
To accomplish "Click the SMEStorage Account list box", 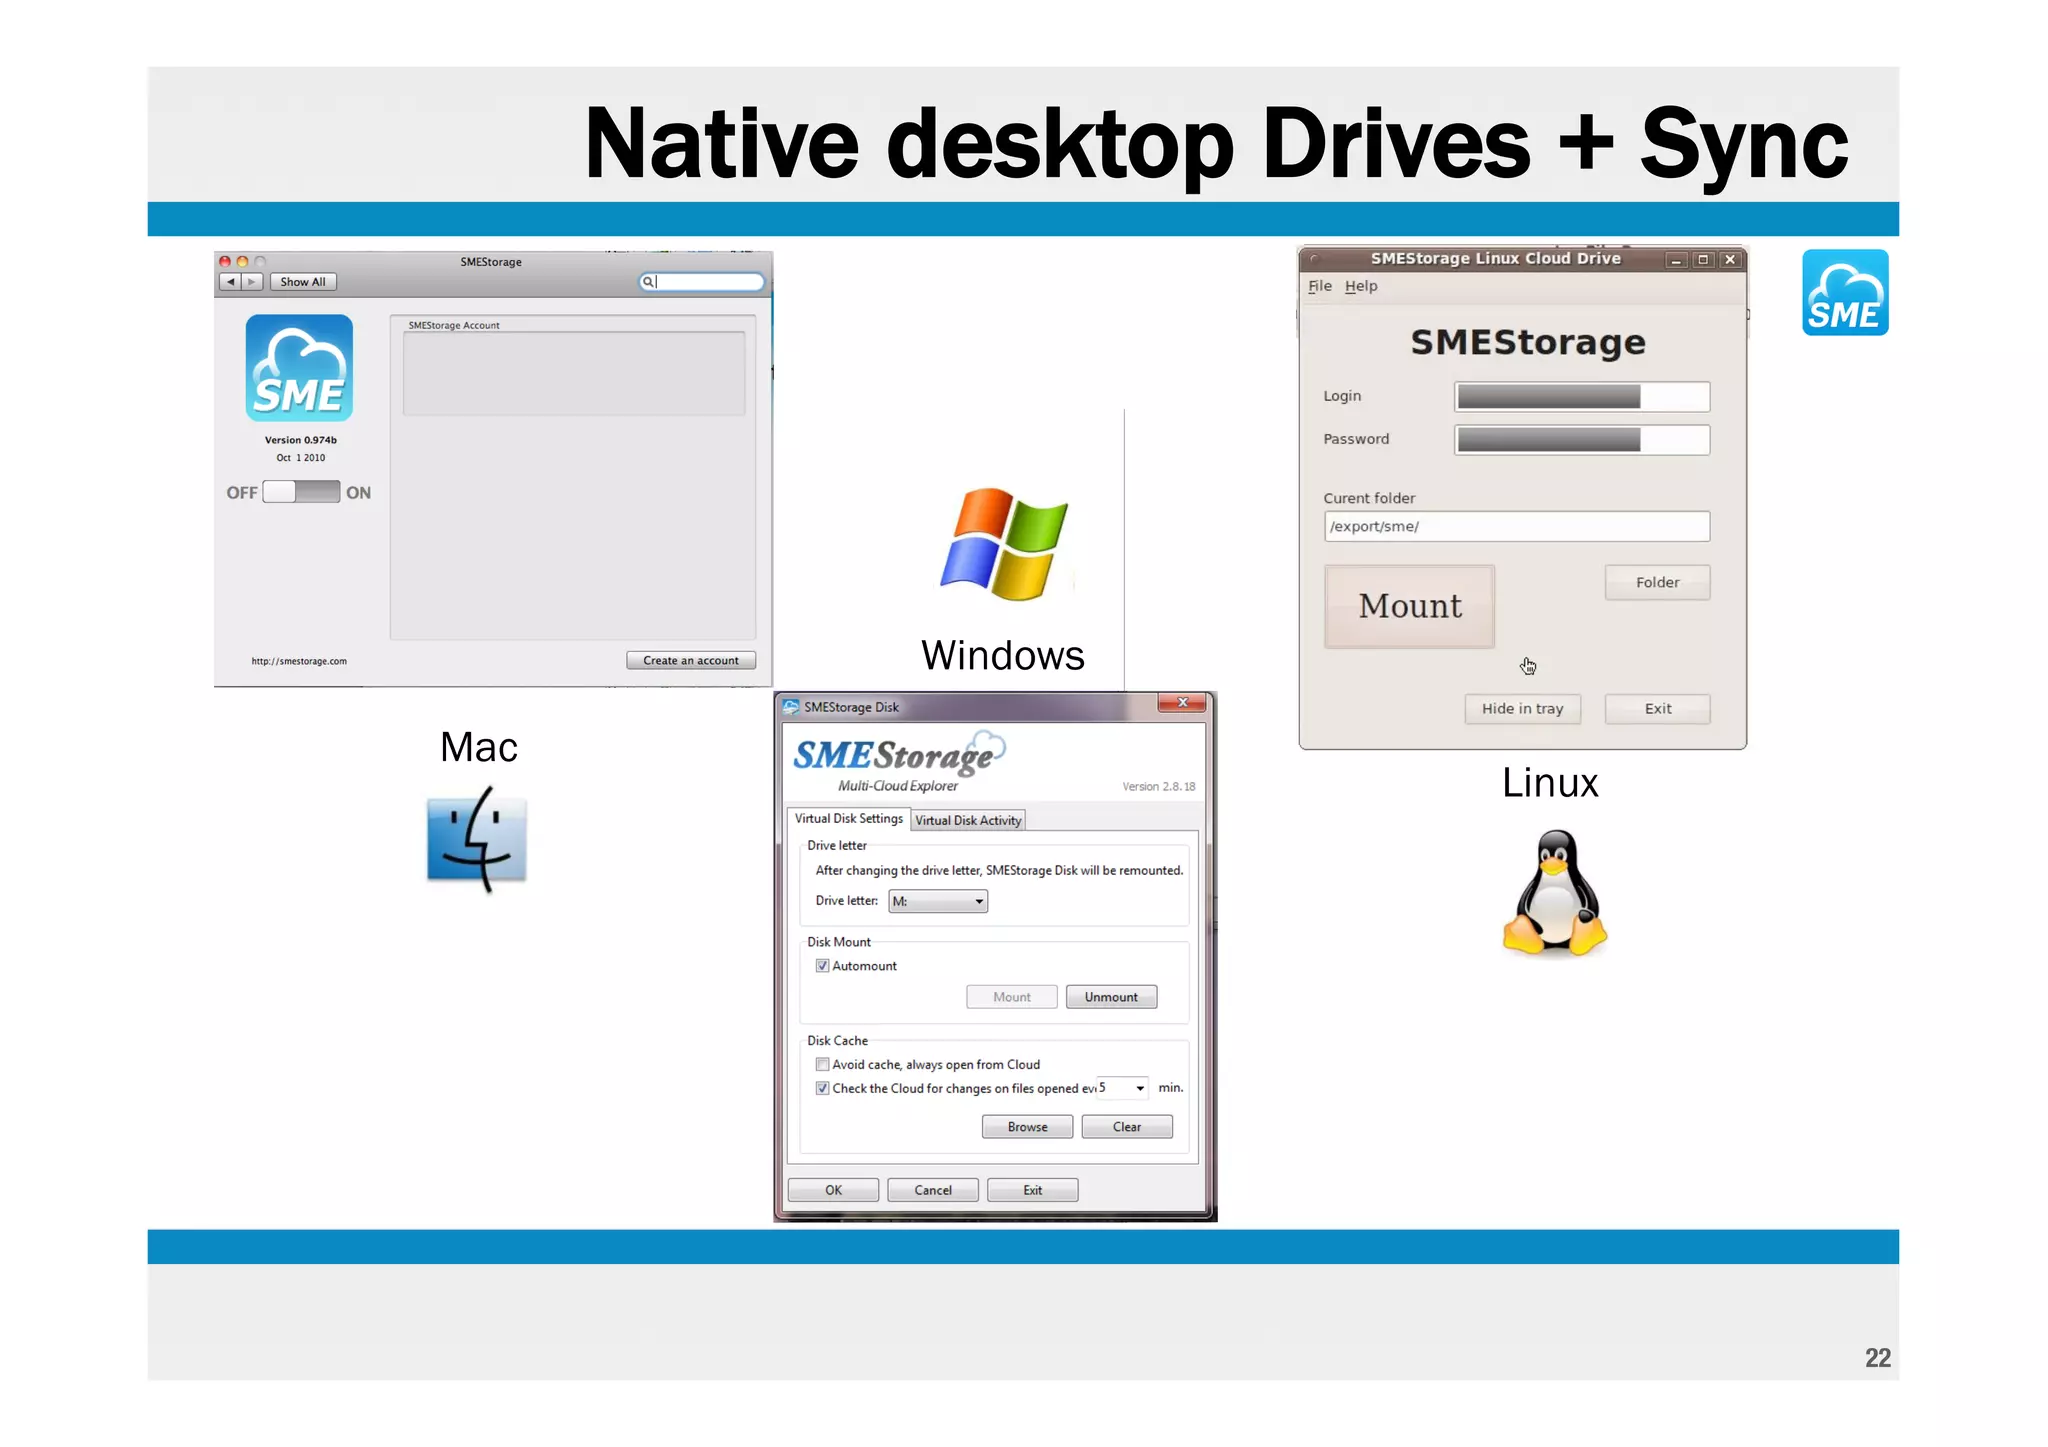I will 574,373.
